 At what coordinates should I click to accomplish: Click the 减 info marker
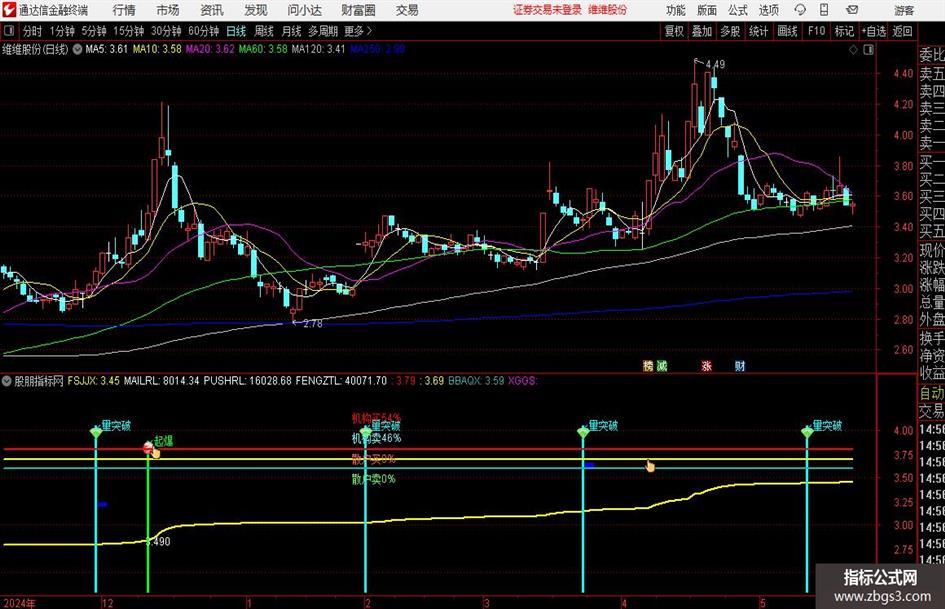point(661,365)
